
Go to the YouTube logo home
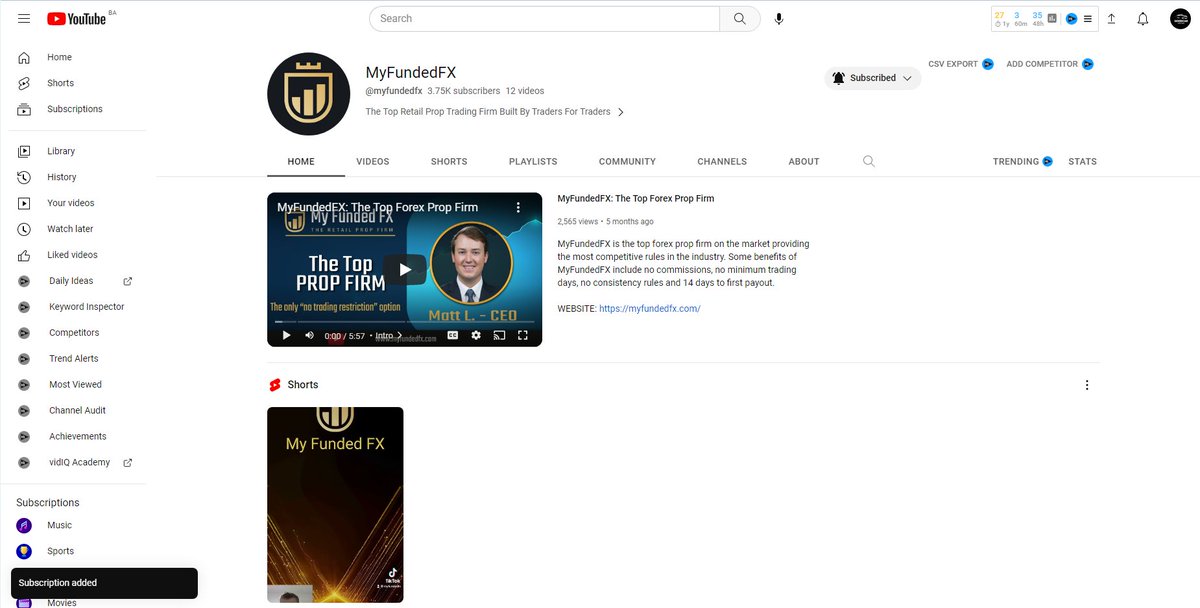coord(76,19)
